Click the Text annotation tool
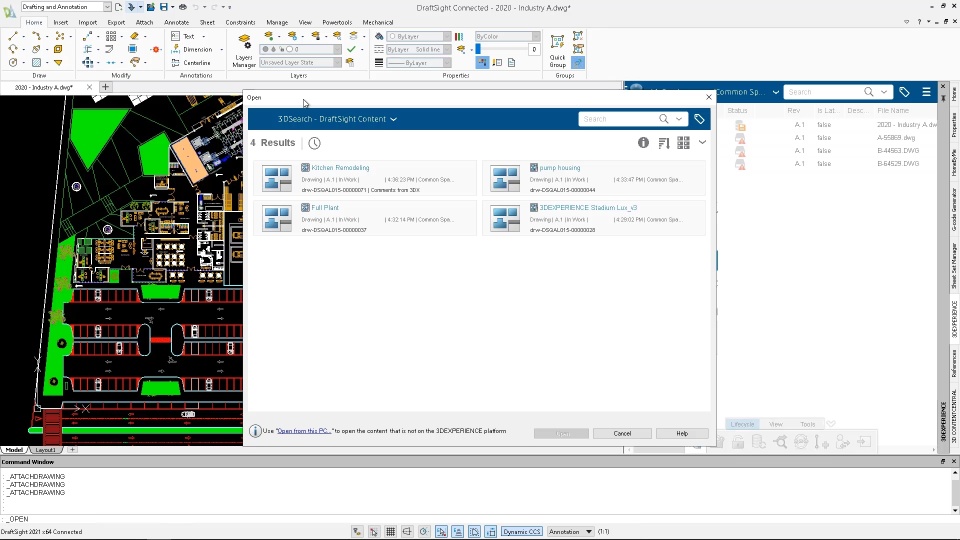This screenshot has height=540, width=960. (183, 36)
